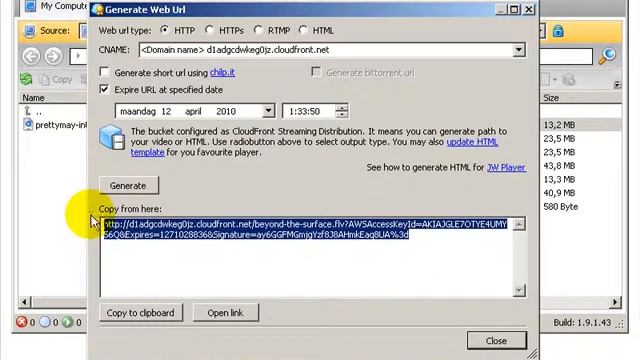Open the JW Player link
Screen dimensions: 640x360
point(506,167)
